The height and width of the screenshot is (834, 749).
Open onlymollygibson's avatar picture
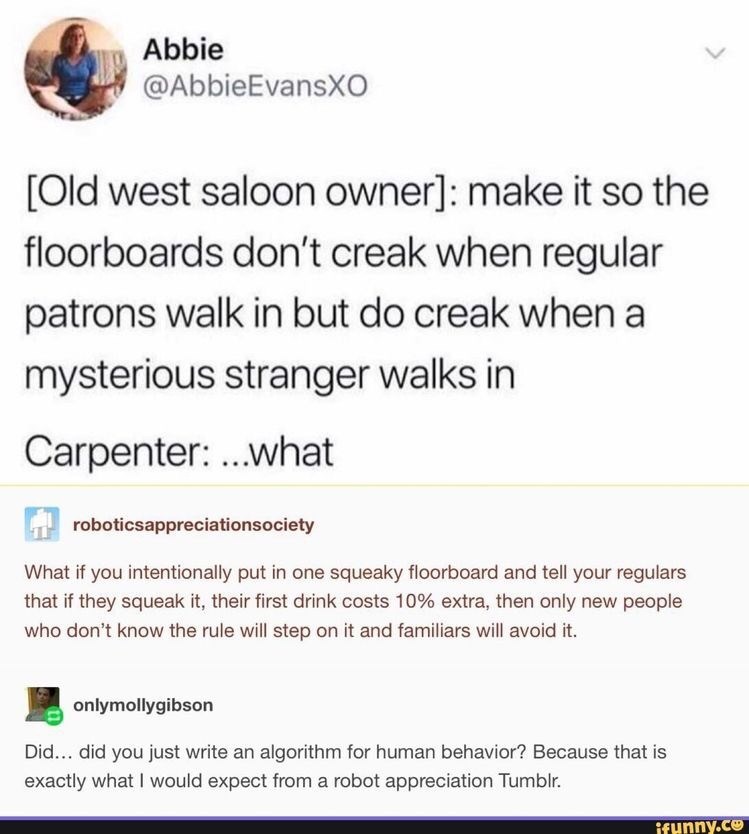(41, 703)
